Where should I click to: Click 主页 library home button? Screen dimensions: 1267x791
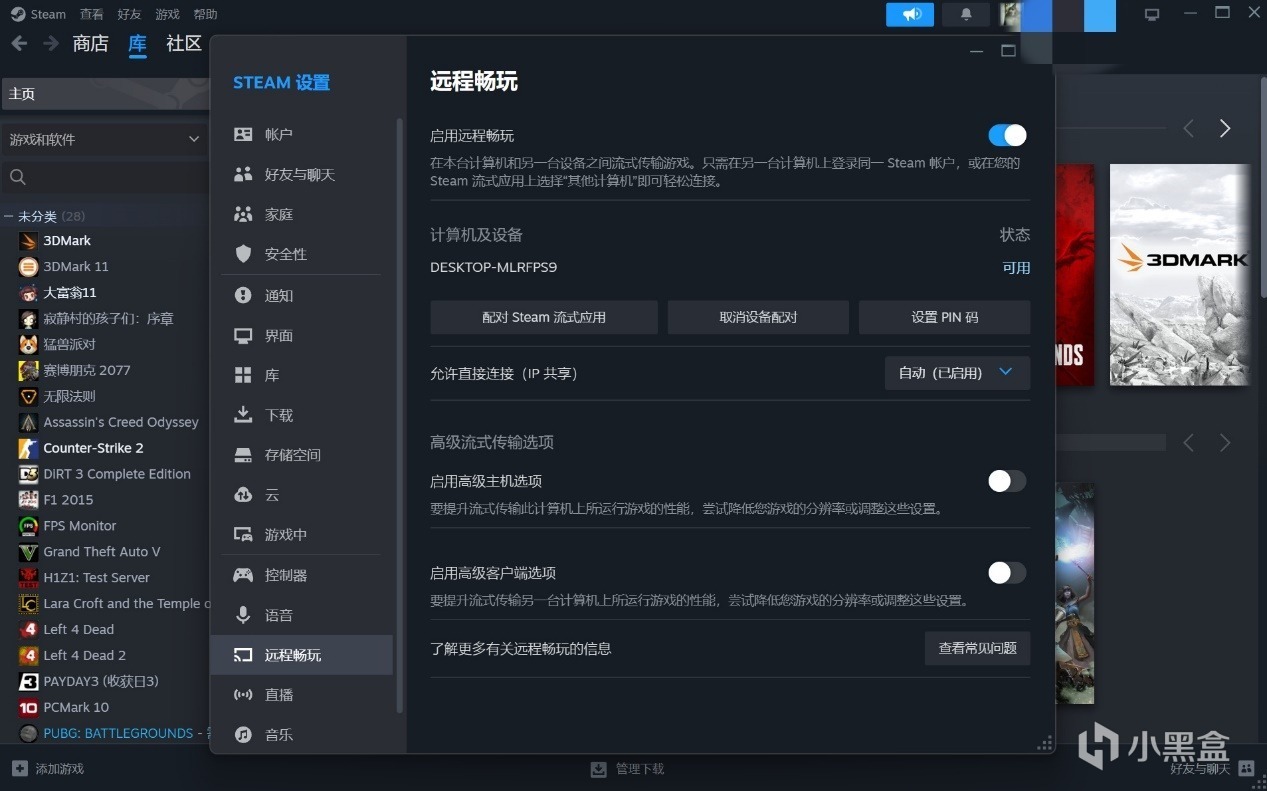pos(105,94)
